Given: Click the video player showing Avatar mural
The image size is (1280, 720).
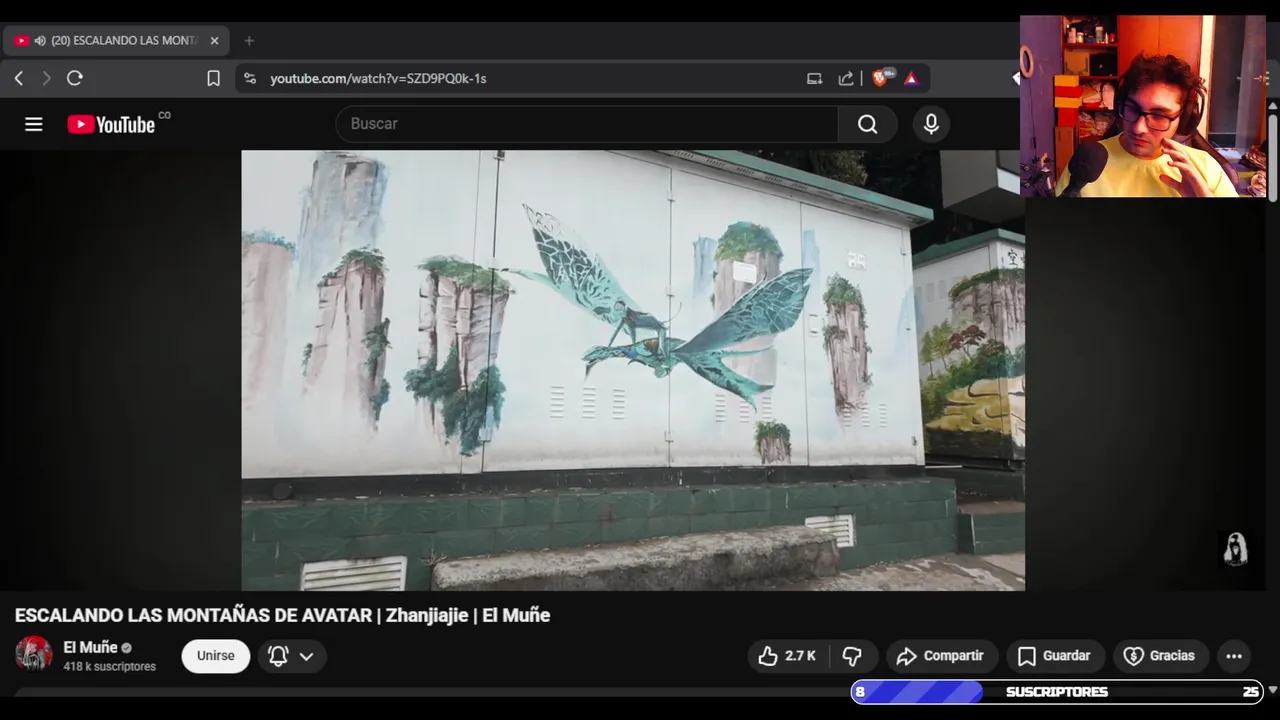Looking at the screenshot, I should 633,370.
